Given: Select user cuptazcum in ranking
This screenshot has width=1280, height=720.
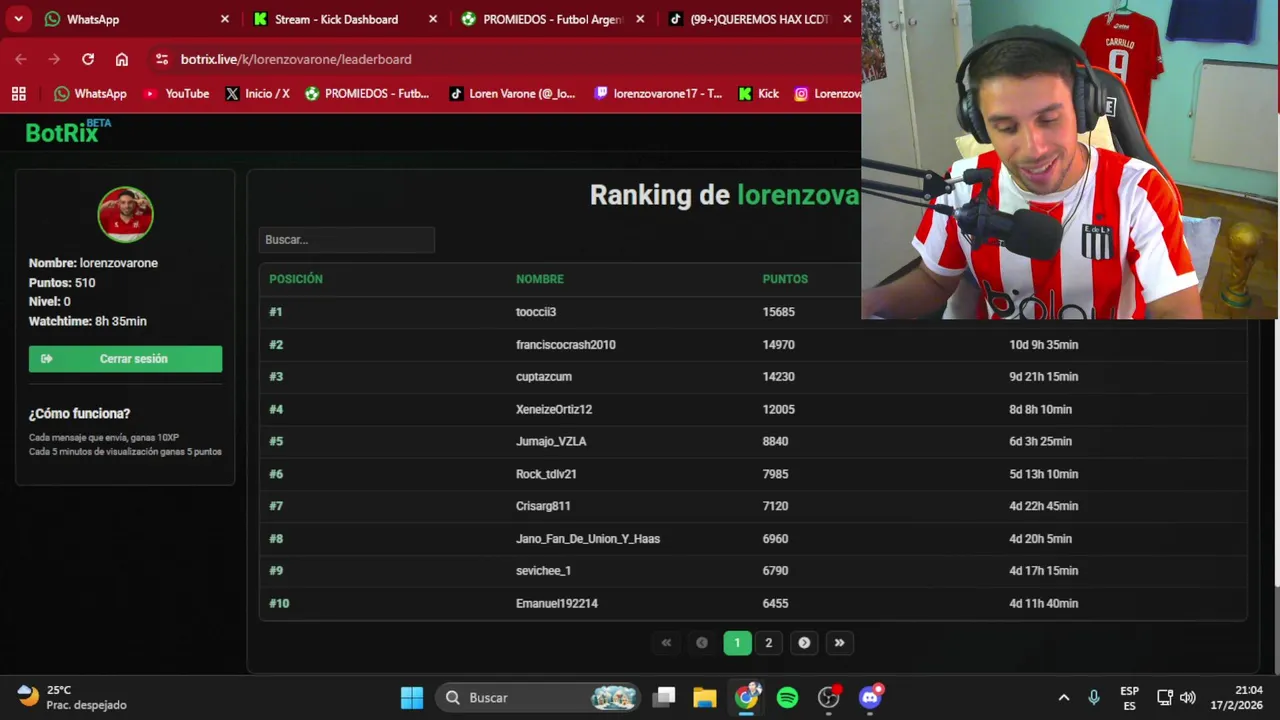Looking at the screenshot, I should pos(544,377).
